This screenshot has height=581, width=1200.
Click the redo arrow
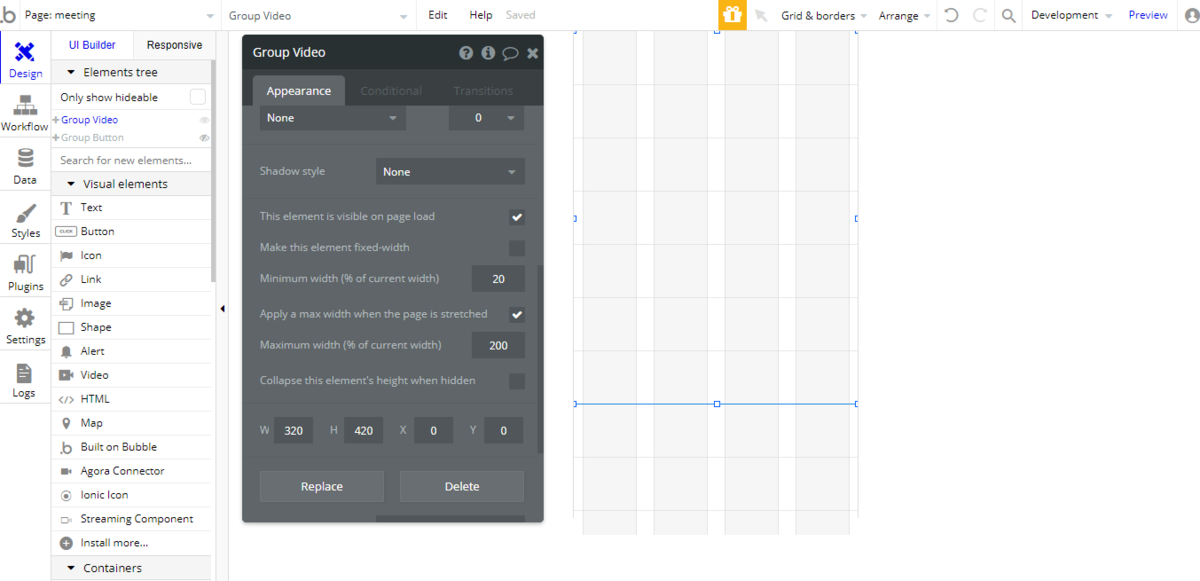[x=980, y=15]
